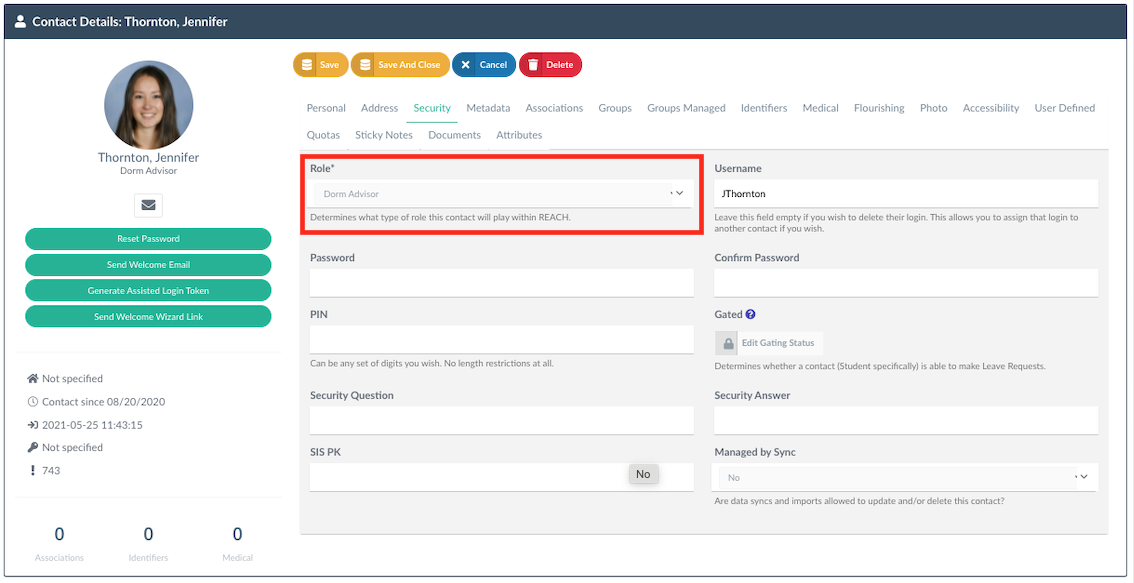This screenshot has width=1134, height=583.
Task: Switch to the Personal tab
Action: [x=326, y=108]
